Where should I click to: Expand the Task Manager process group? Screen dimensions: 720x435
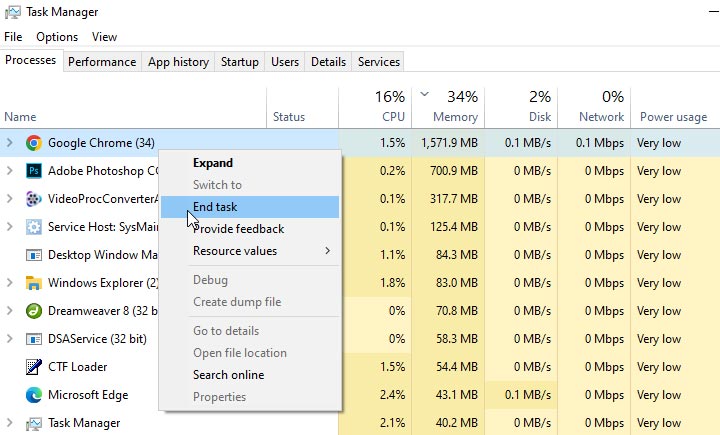tap(9, 423)
